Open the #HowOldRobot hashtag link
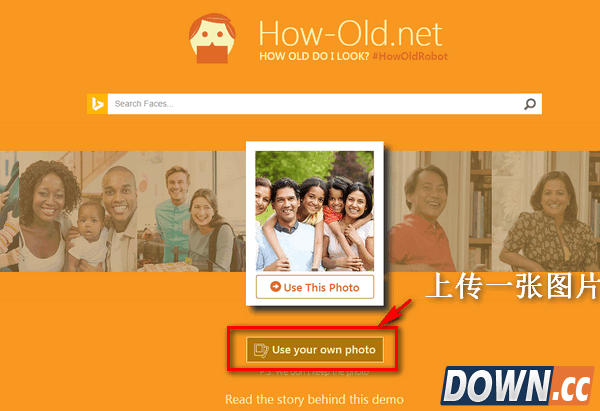This screenshot has height=411, width=600. point(410,56)
